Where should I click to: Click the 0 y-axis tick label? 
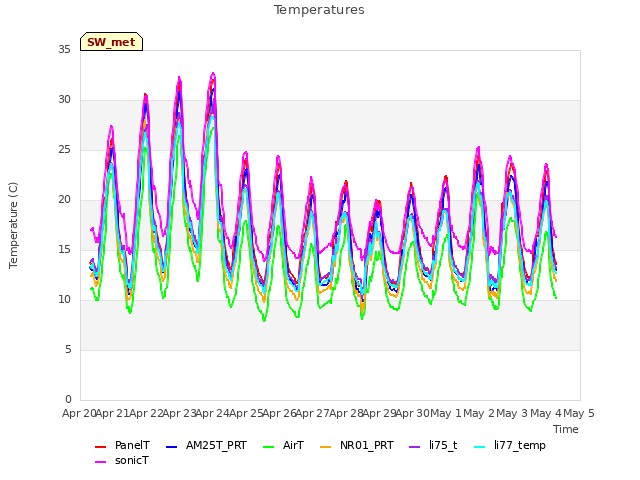(68, 399)
